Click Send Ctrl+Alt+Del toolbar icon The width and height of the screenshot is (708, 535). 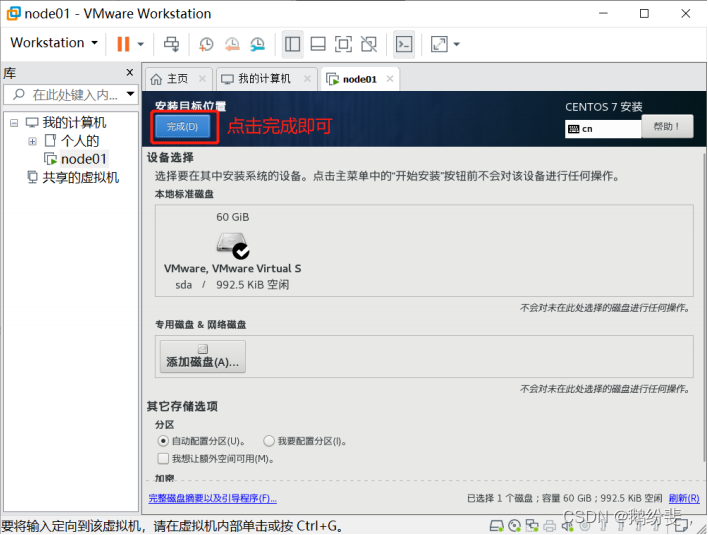click(171, 44)
